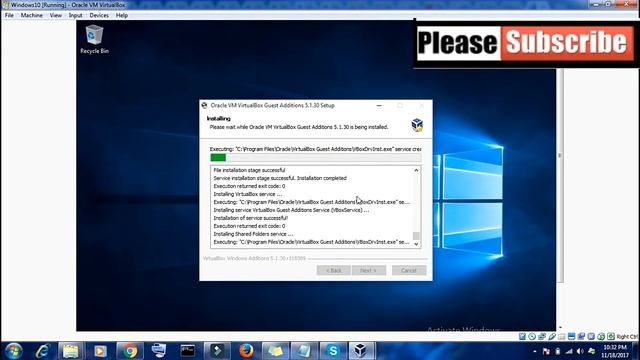Open the View menu
This screenshot has width=640, height=360.
point(56,15)
